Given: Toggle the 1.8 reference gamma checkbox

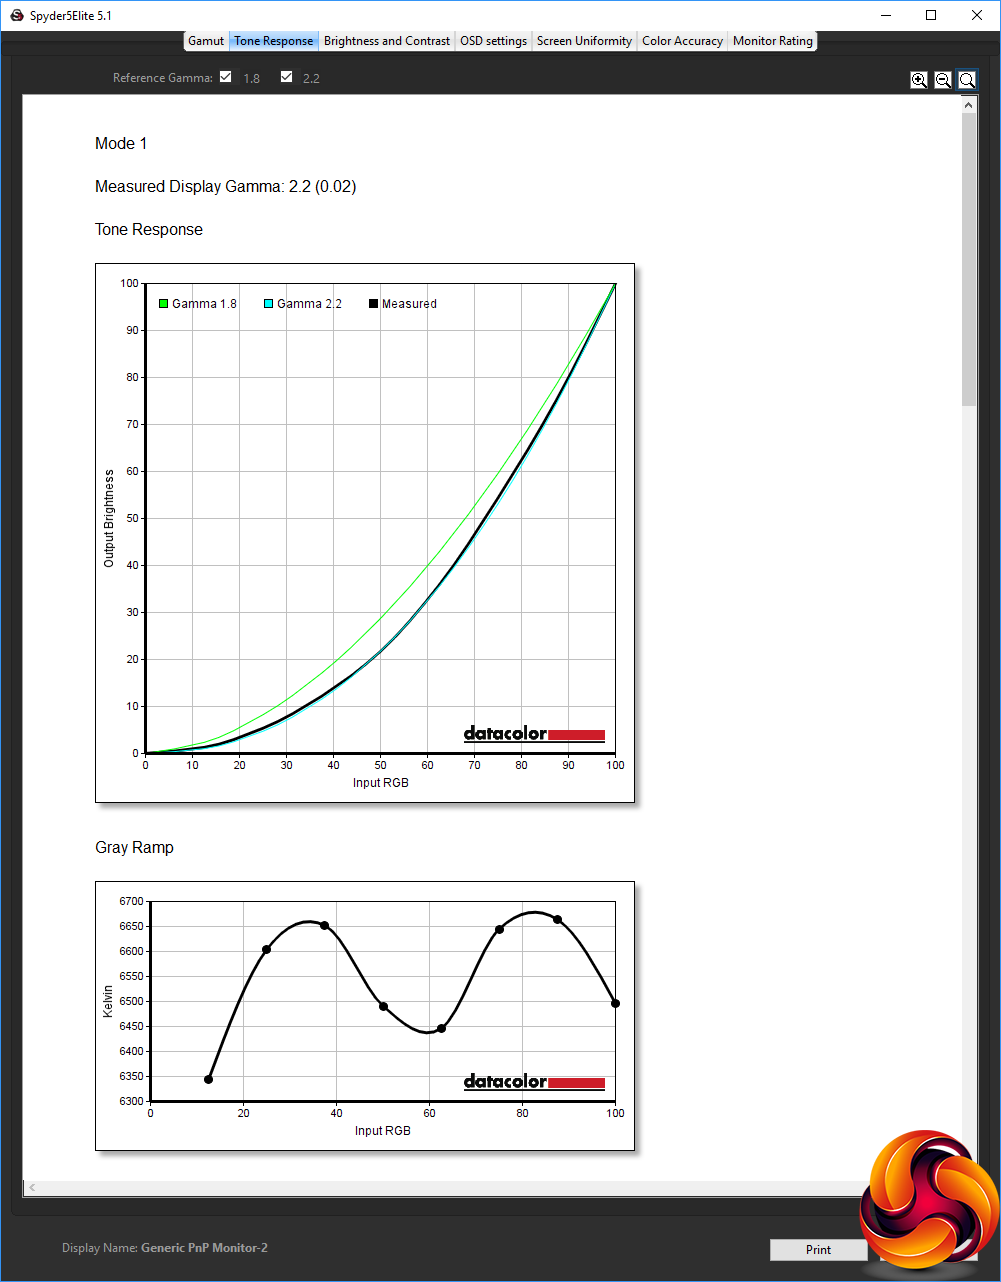Looking at the screenshot, I should (x=226, y=77).
